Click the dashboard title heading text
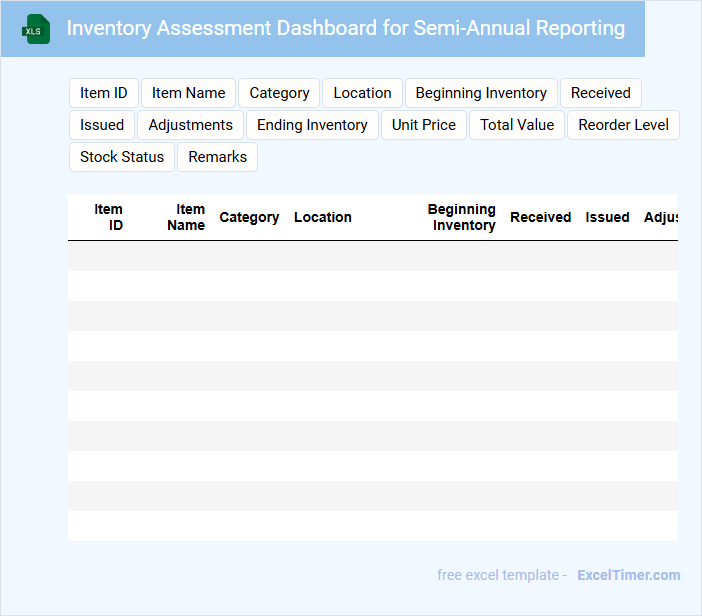This screenshot has width=702, height=616. click(345, 28)
